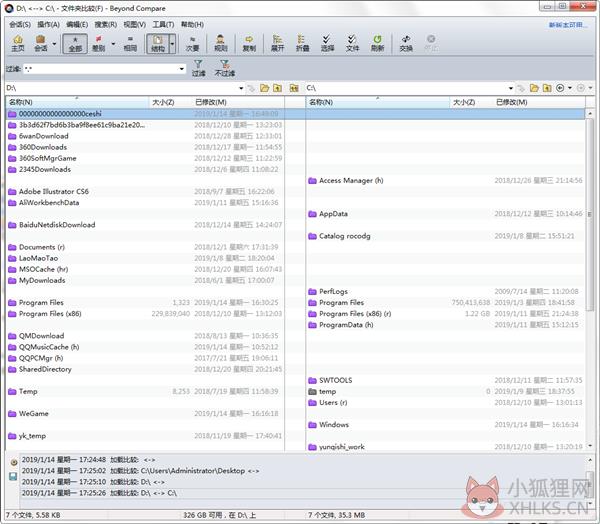The image size is (600, 524).
Task: Click the No filter (不过滤) funnel icon
Action: point(225,68)
